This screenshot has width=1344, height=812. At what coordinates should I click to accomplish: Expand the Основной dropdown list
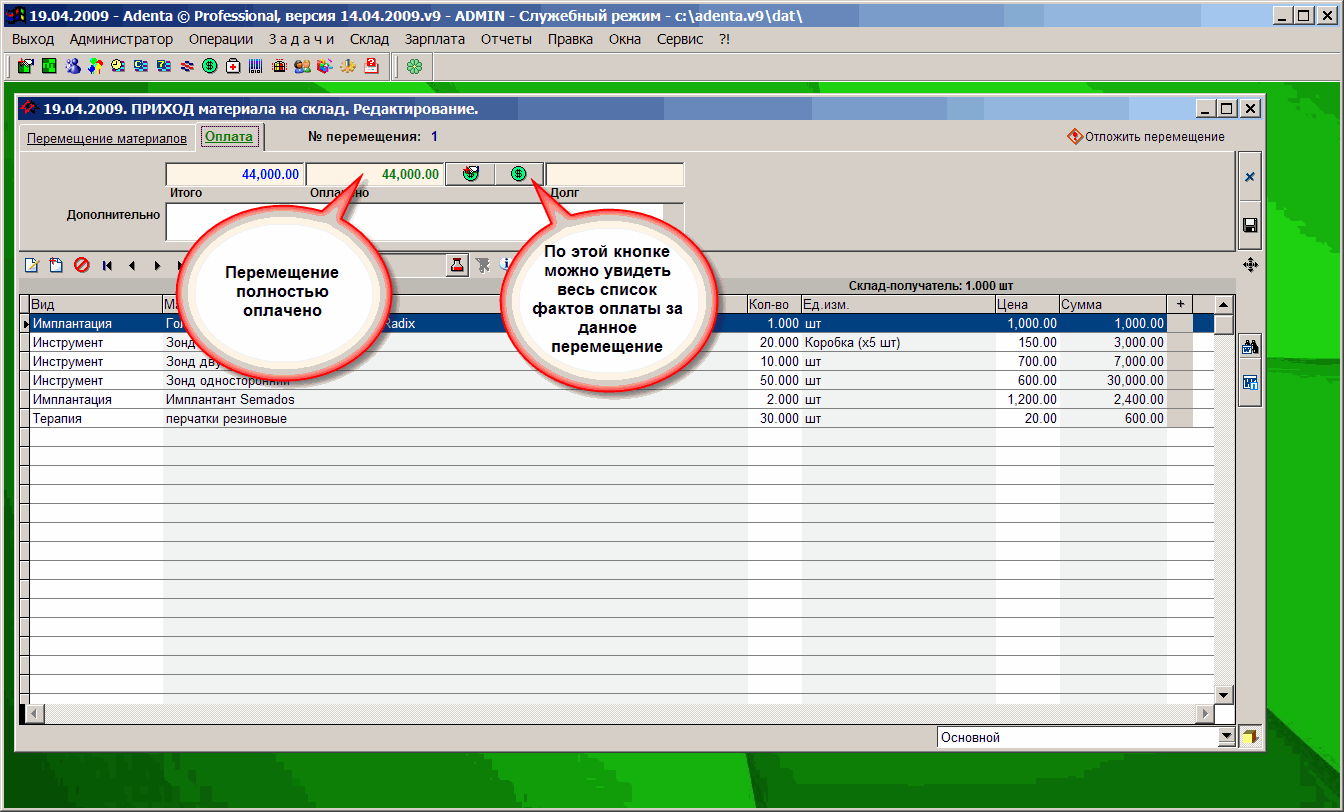pyautogui.click(x=1227, y=737)
